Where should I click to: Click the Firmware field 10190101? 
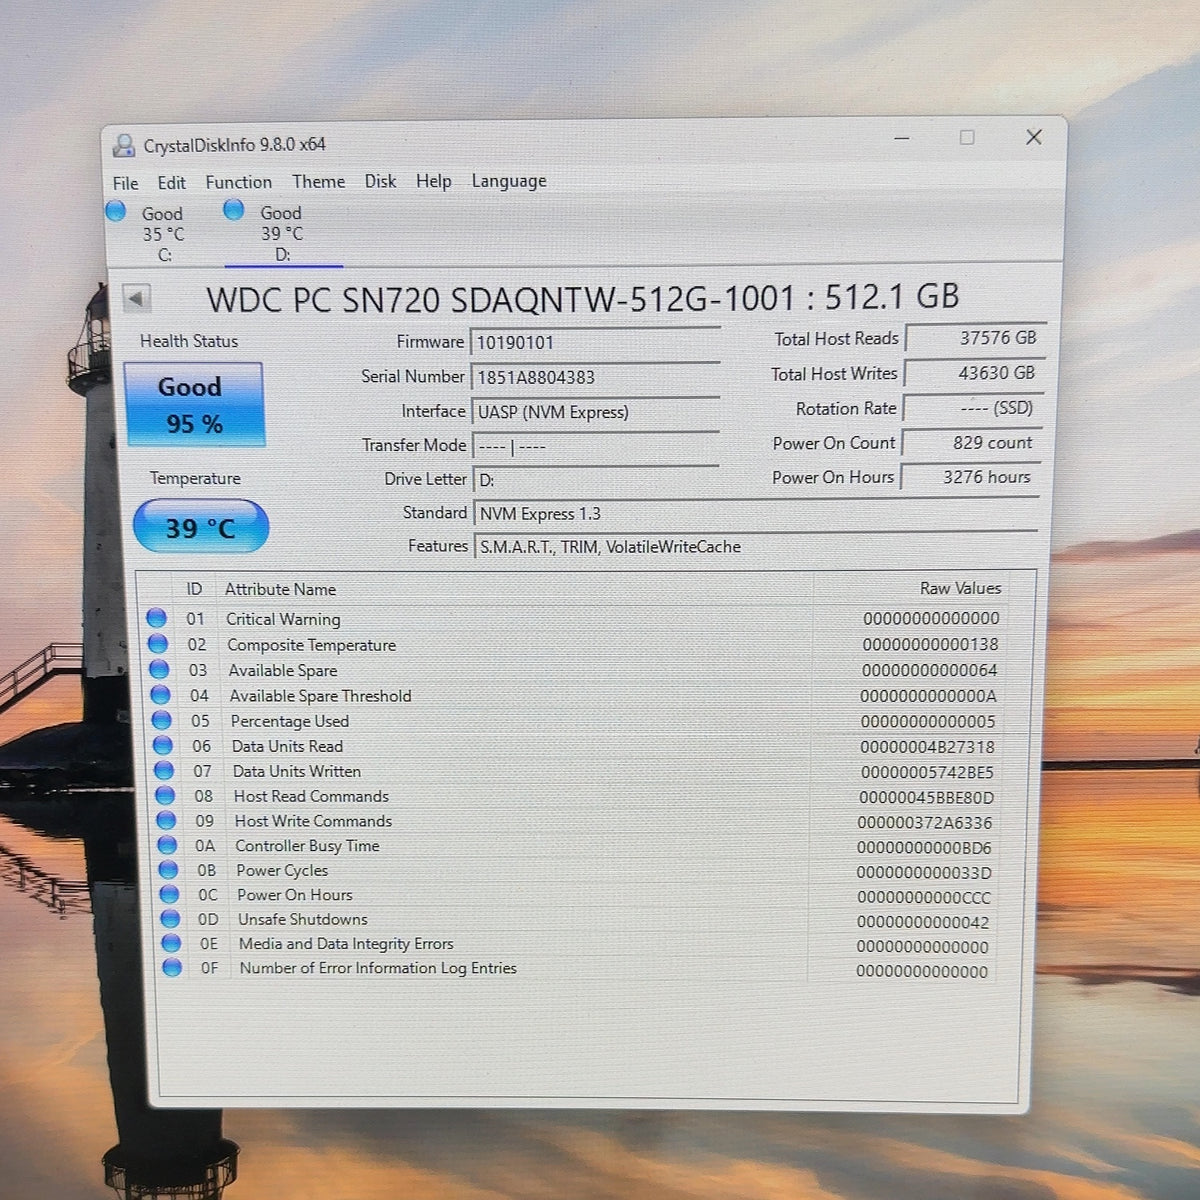[595, 342]
